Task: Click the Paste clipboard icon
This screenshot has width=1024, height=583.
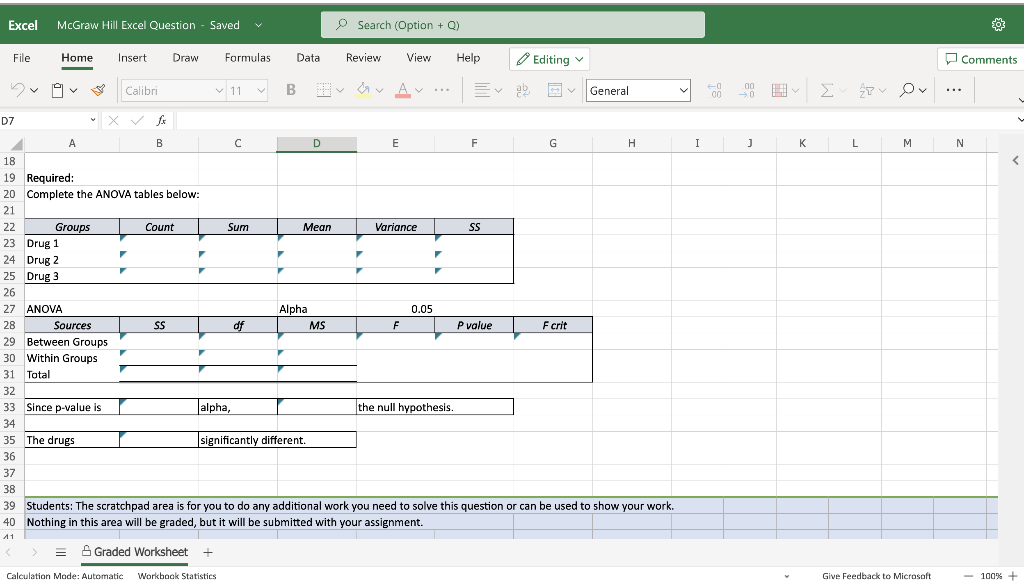Action: 55,90
